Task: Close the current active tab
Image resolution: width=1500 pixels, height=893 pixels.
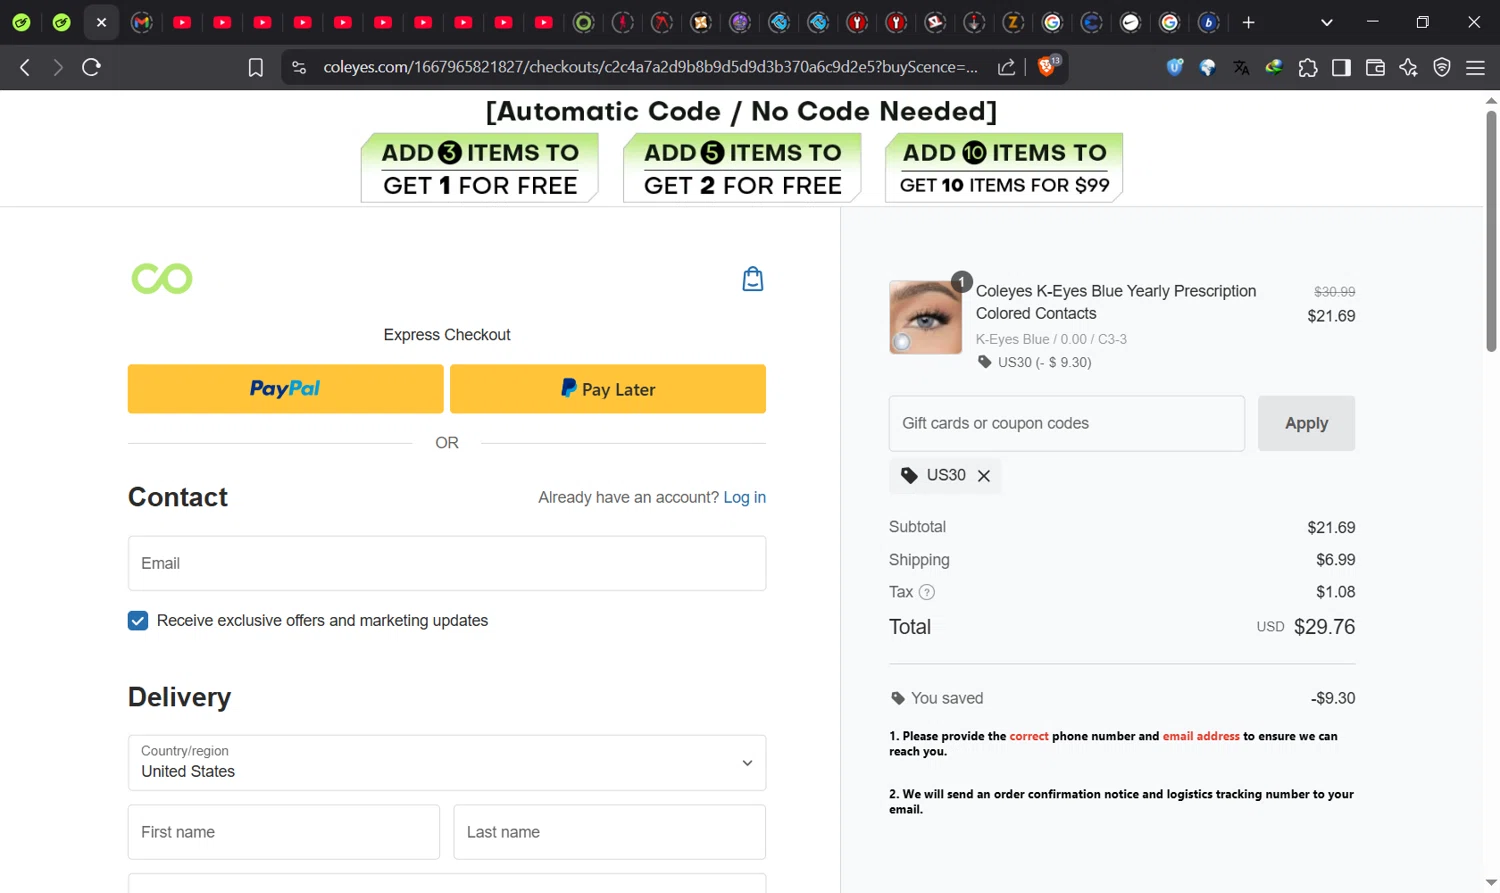Action: (x=101, y=22)
